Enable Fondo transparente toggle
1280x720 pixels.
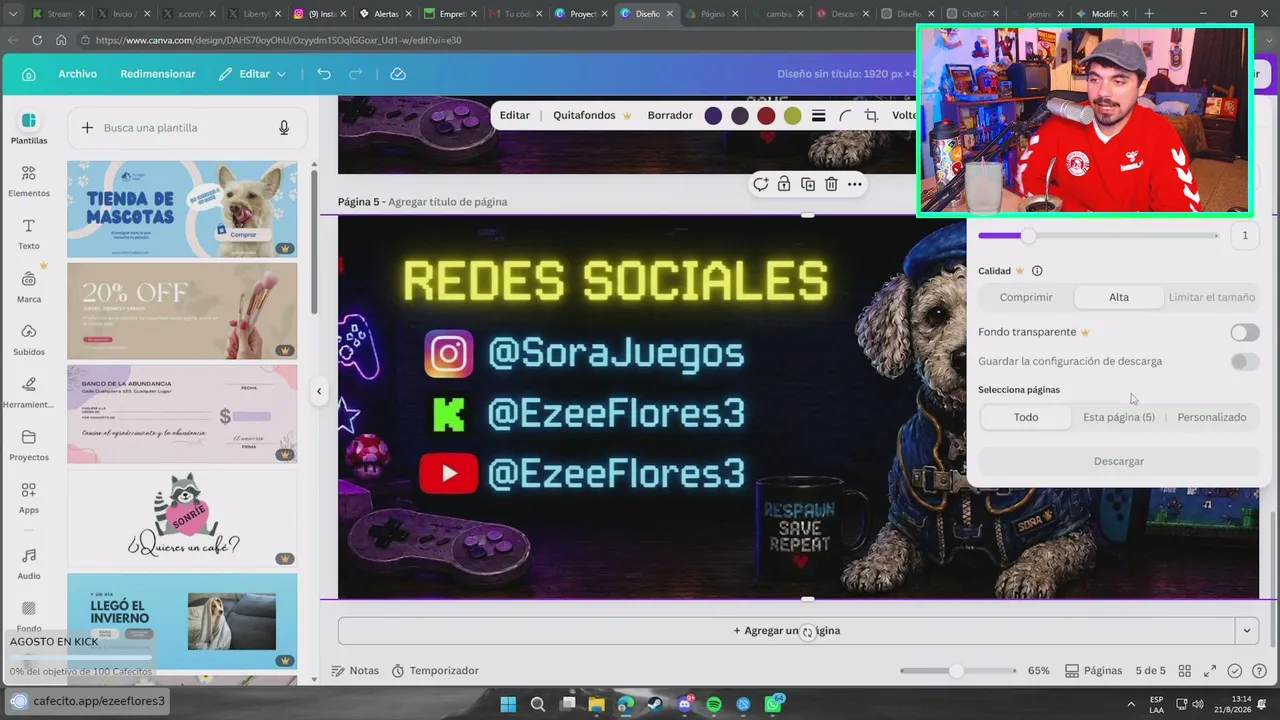coord(1245,332)
